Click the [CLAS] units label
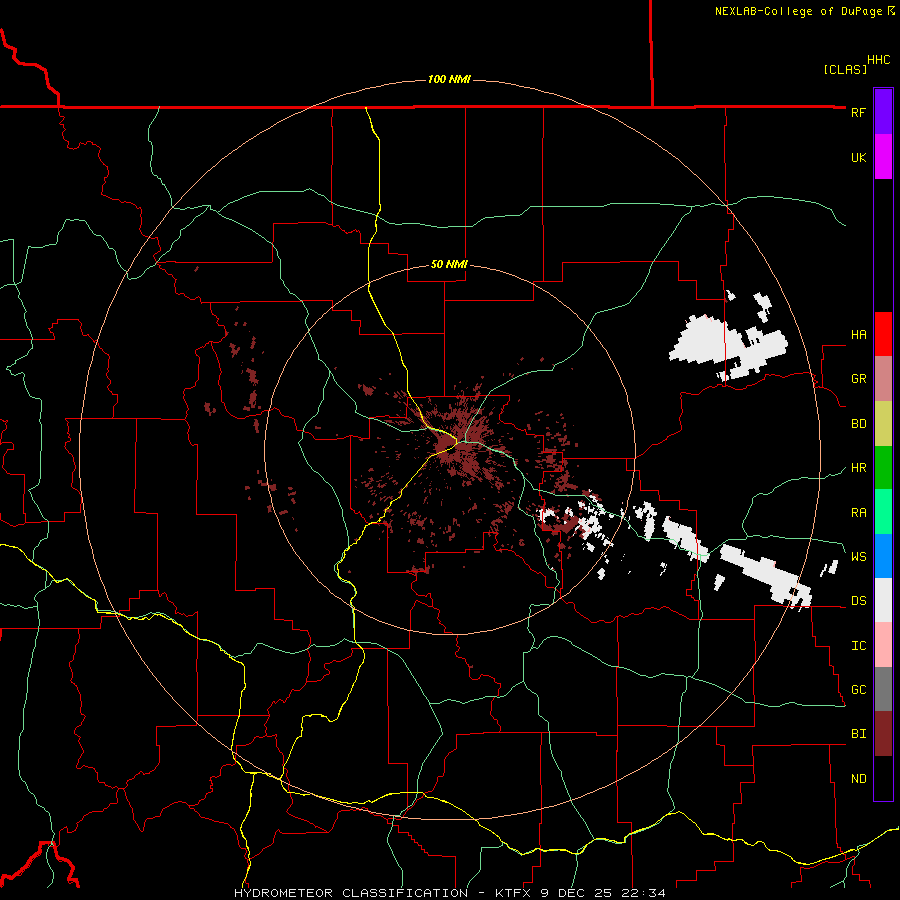 (x=845, y=70)
